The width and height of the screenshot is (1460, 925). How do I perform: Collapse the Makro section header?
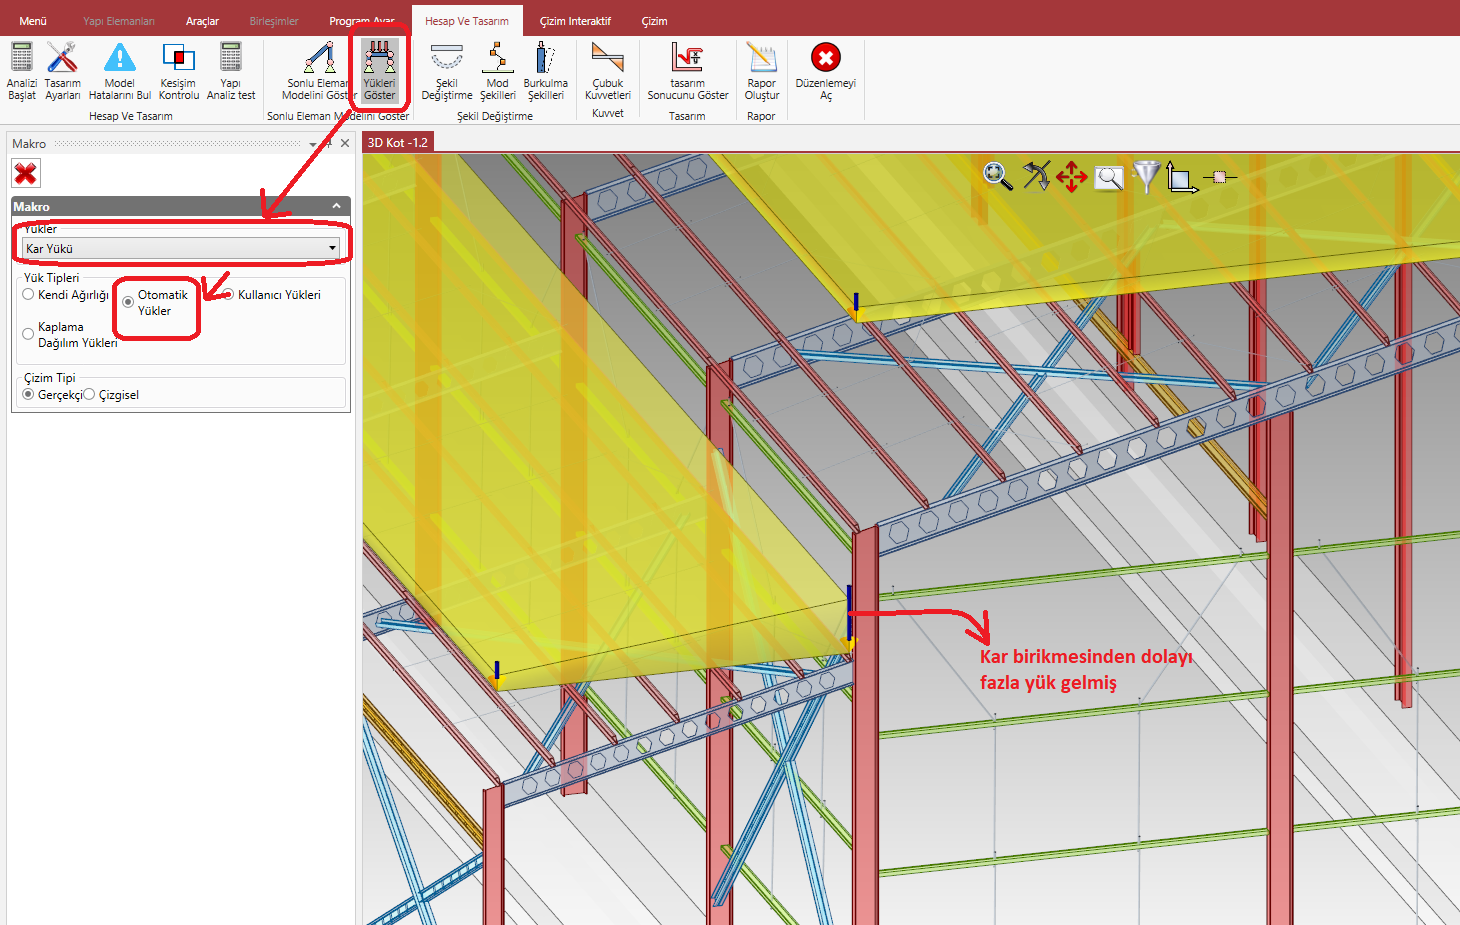336,206
